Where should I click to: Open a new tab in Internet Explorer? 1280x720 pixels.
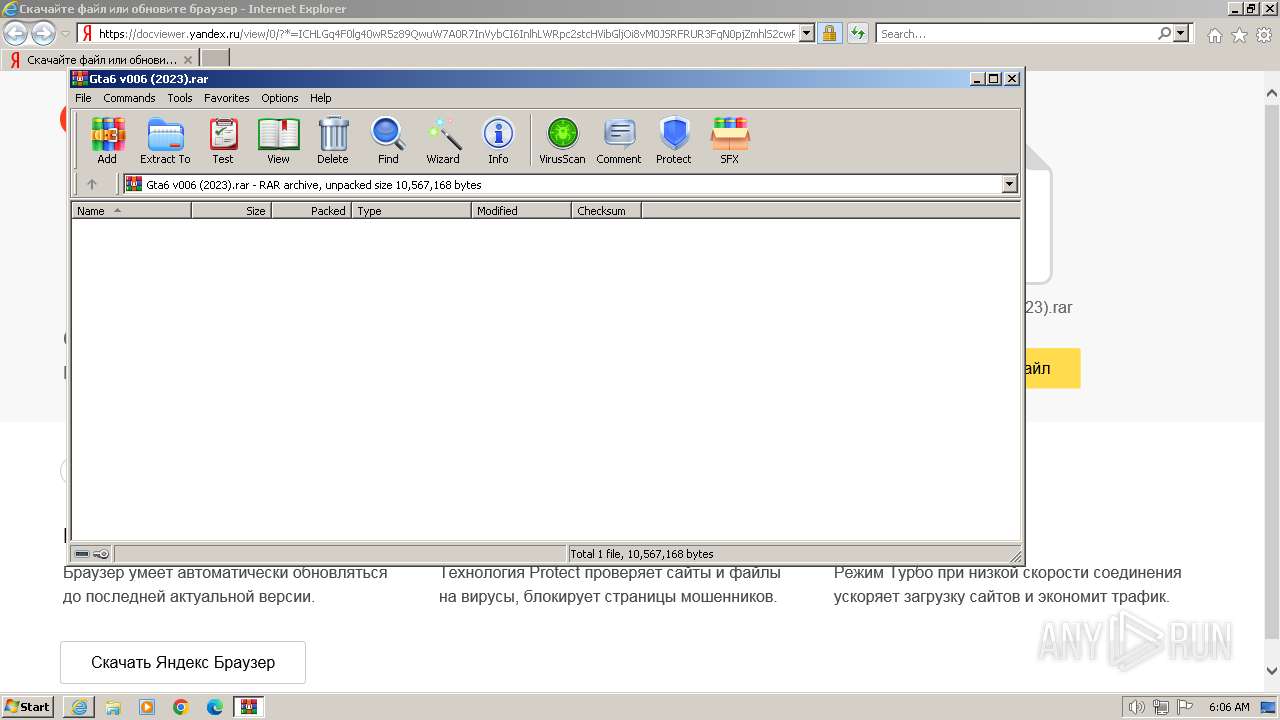pos(215,59)
